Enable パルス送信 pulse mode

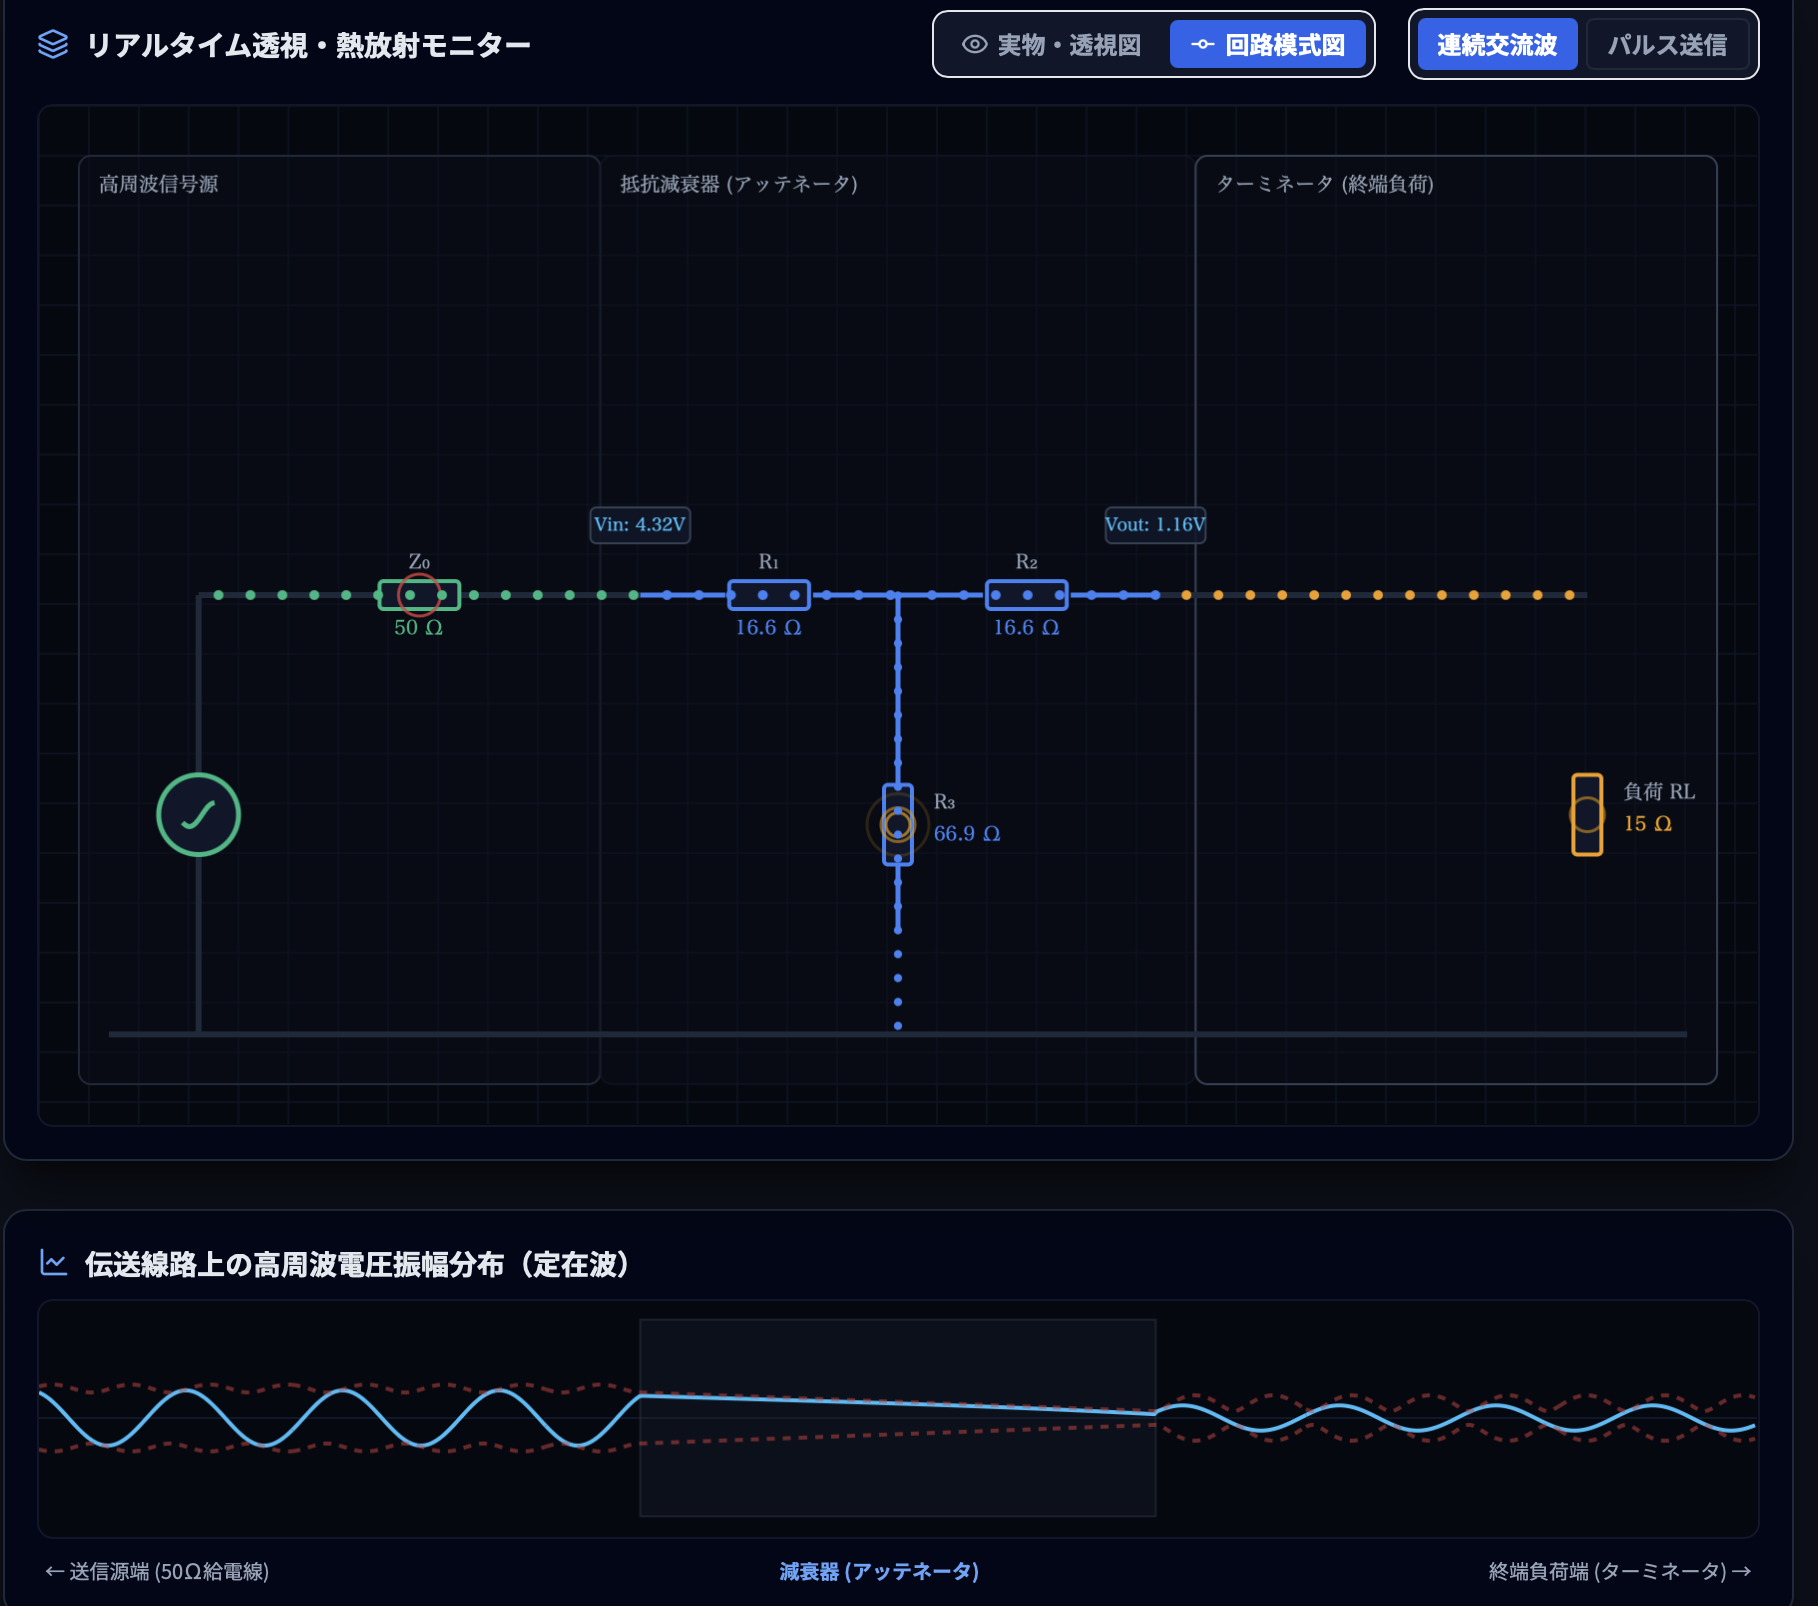click(1667, 45)
